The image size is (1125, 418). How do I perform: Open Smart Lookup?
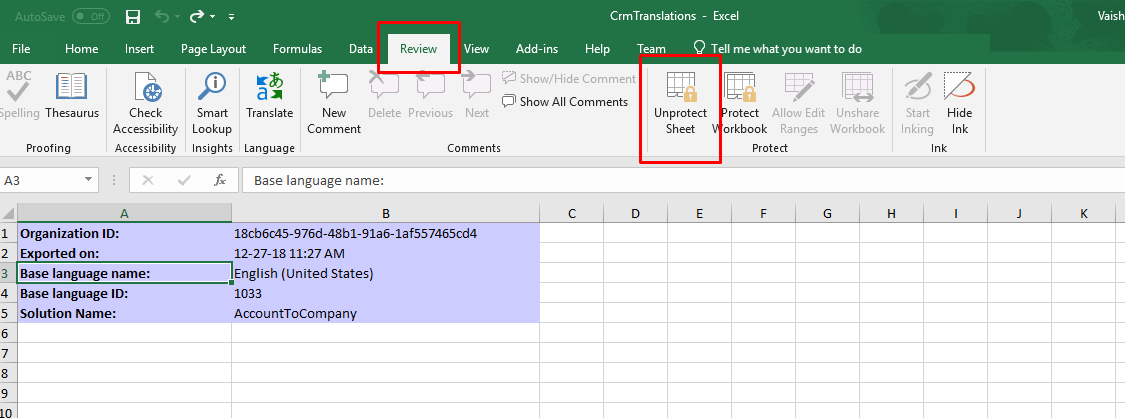pyautogui.click(x=212, y=103)
